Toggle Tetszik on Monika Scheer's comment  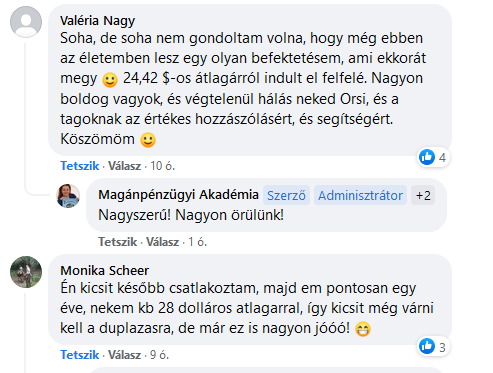tap(80, 355)
